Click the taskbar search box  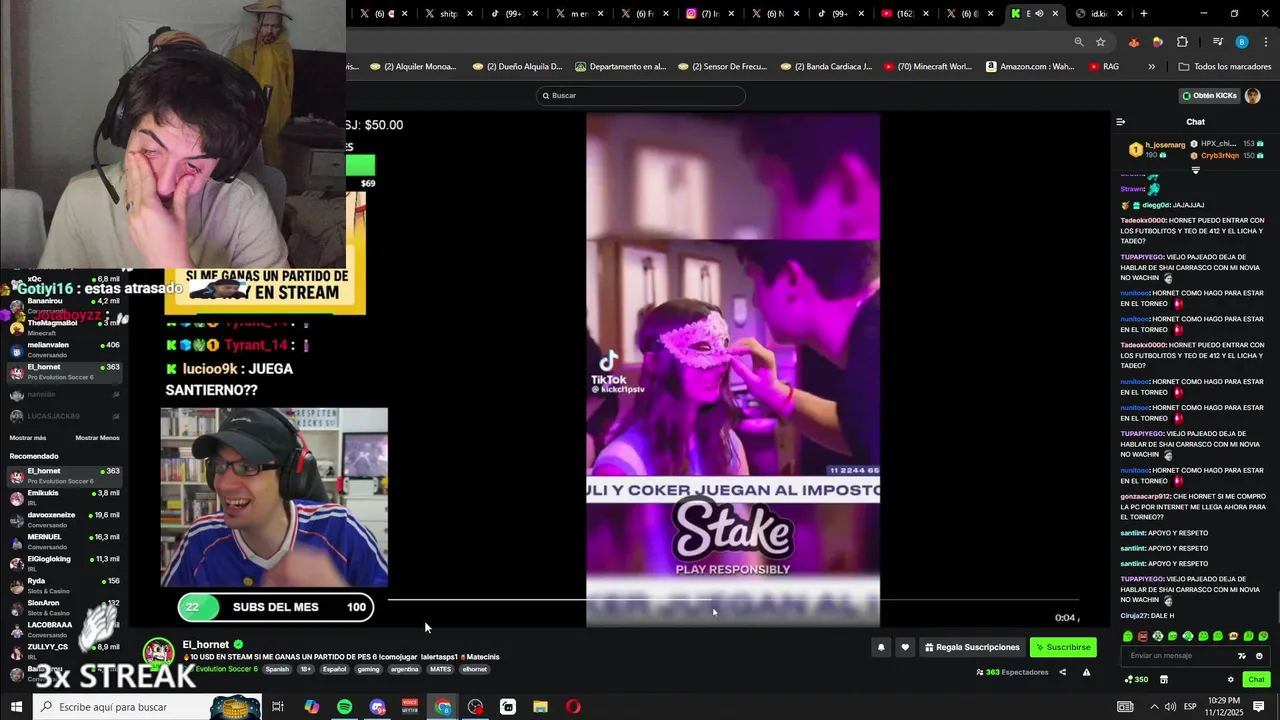click(x=146, y=707)
